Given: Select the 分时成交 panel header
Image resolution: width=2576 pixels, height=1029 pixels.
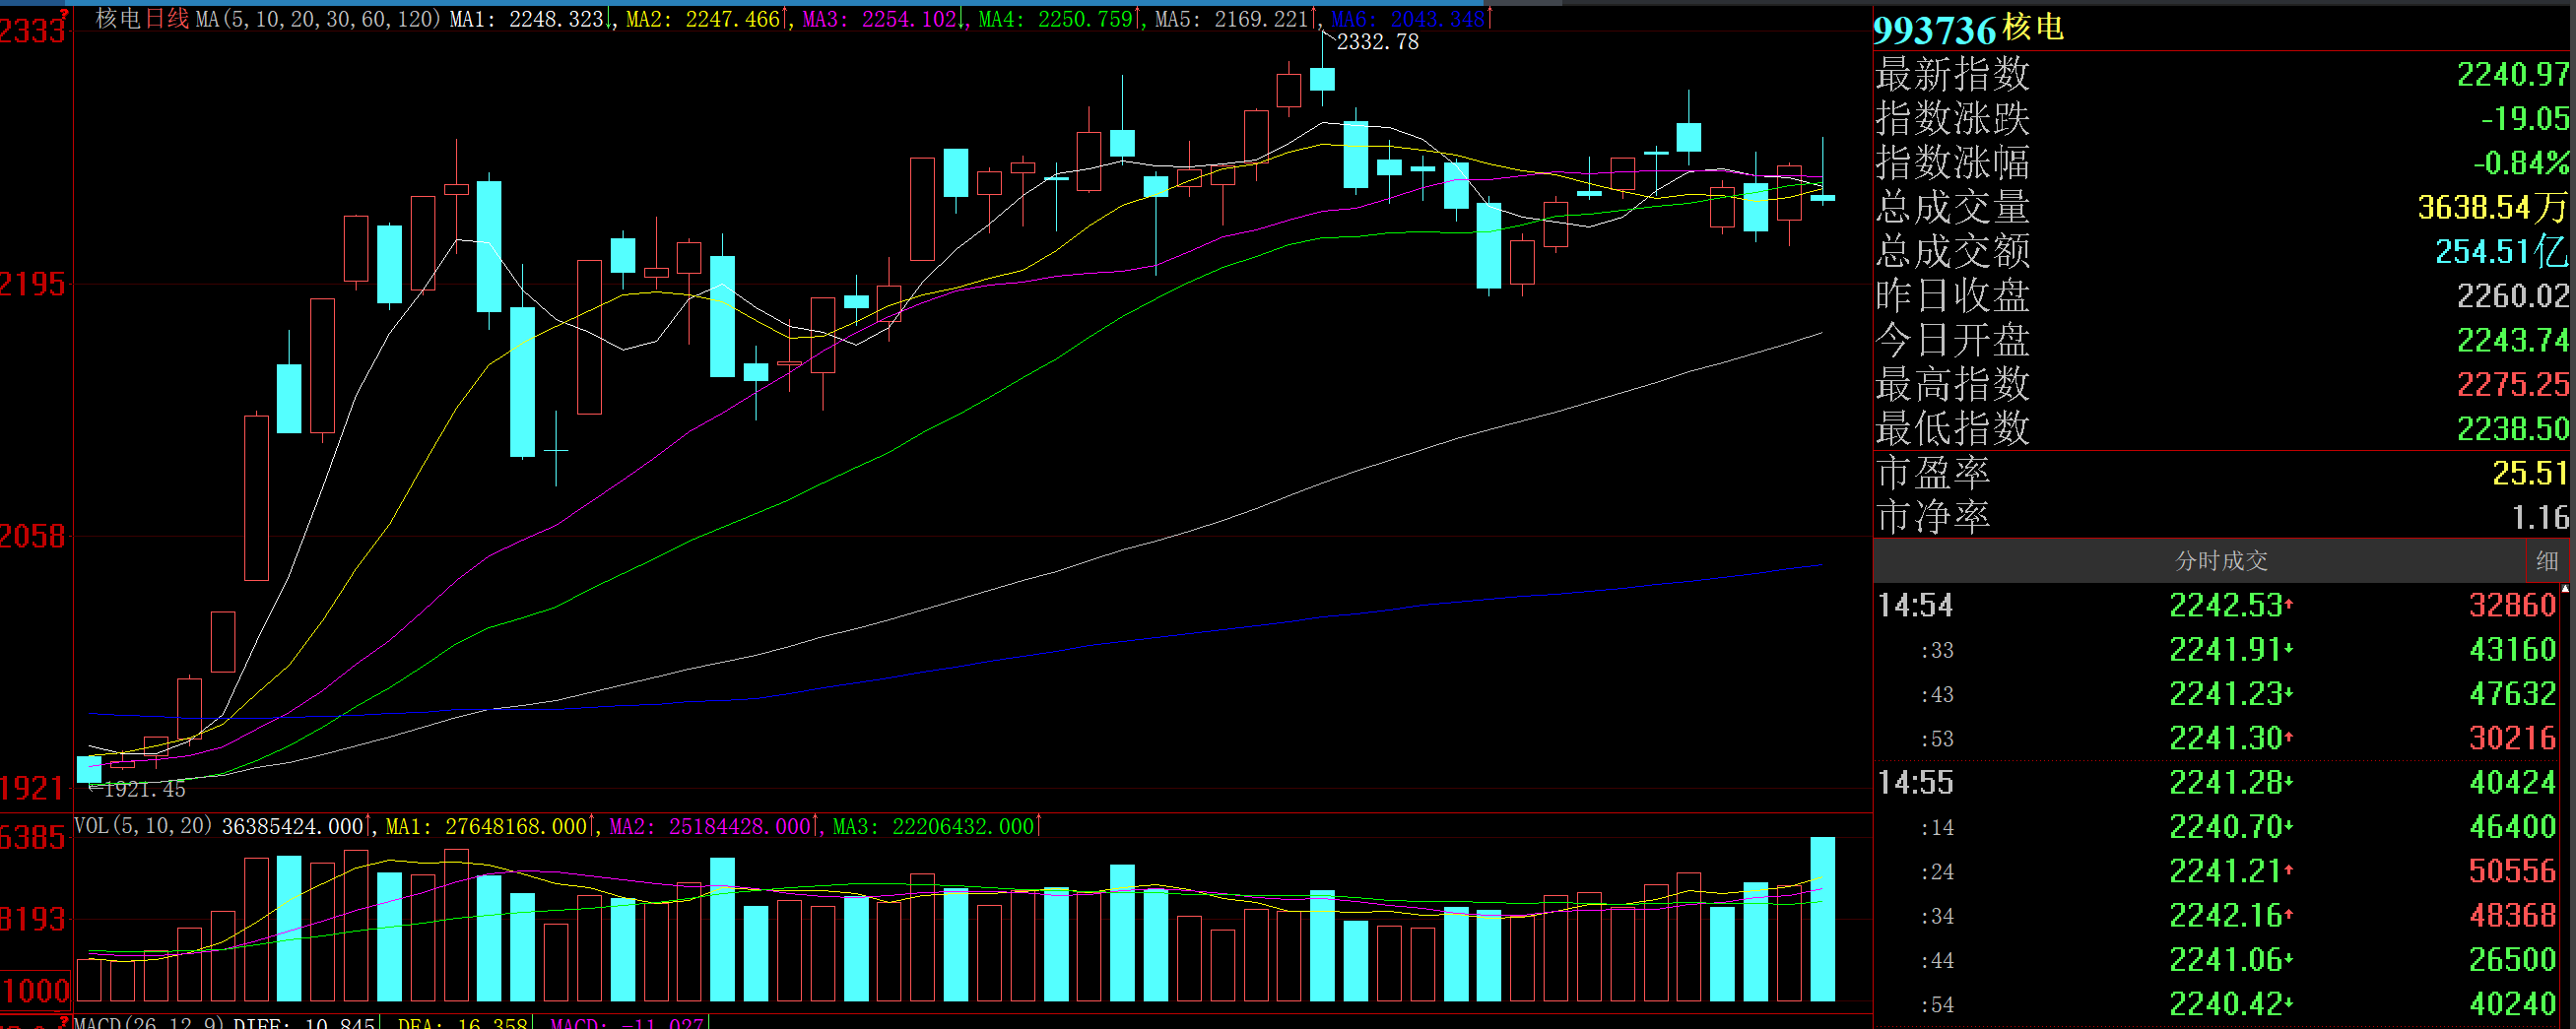Looking at the screenshot, I should 2220,561.
